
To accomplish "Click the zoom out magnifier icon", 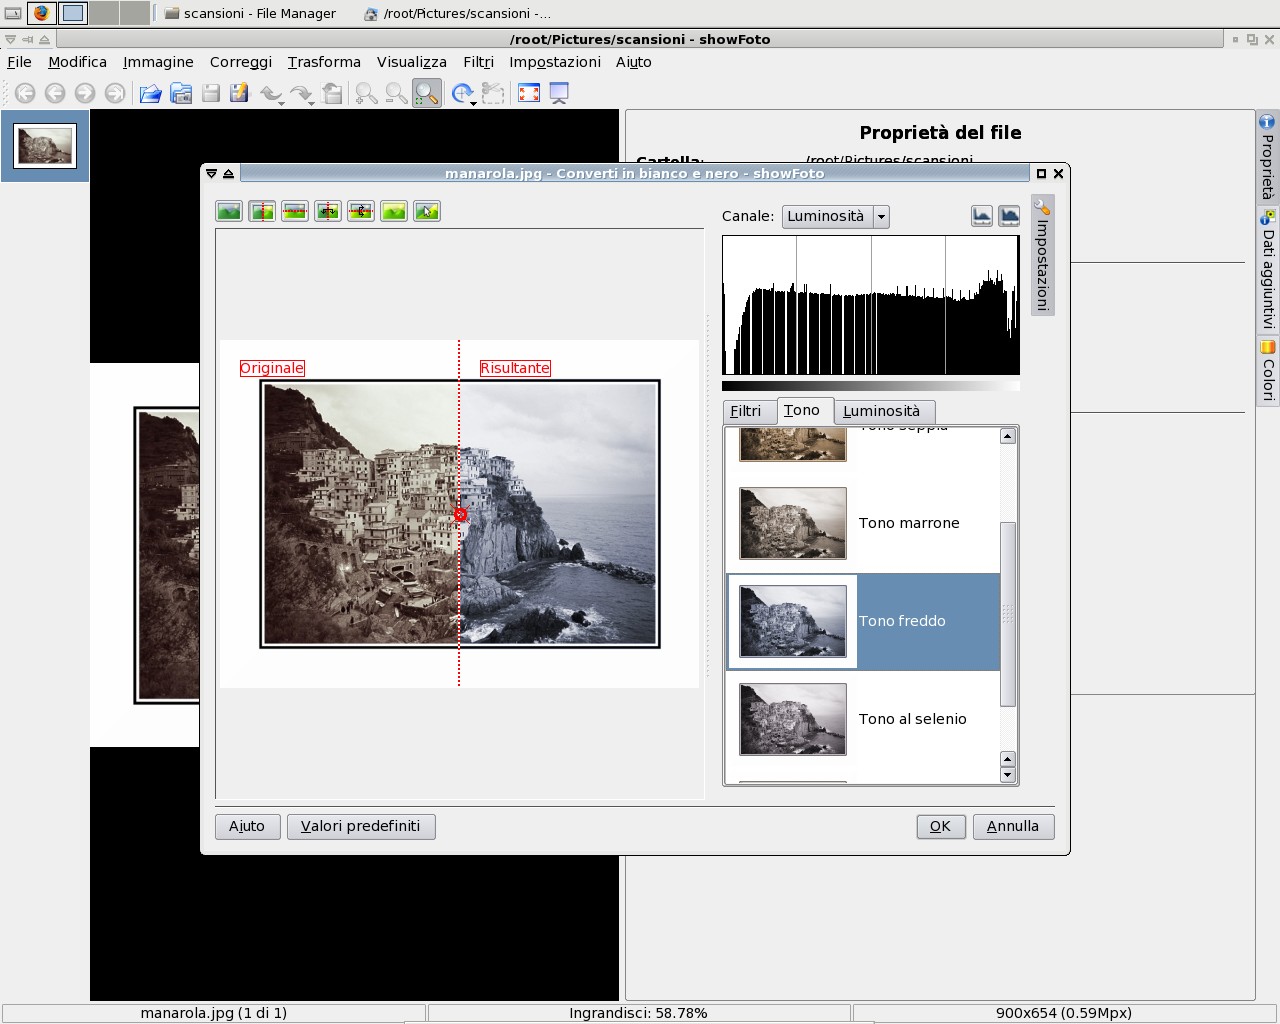I will click(x=397, y=93).
